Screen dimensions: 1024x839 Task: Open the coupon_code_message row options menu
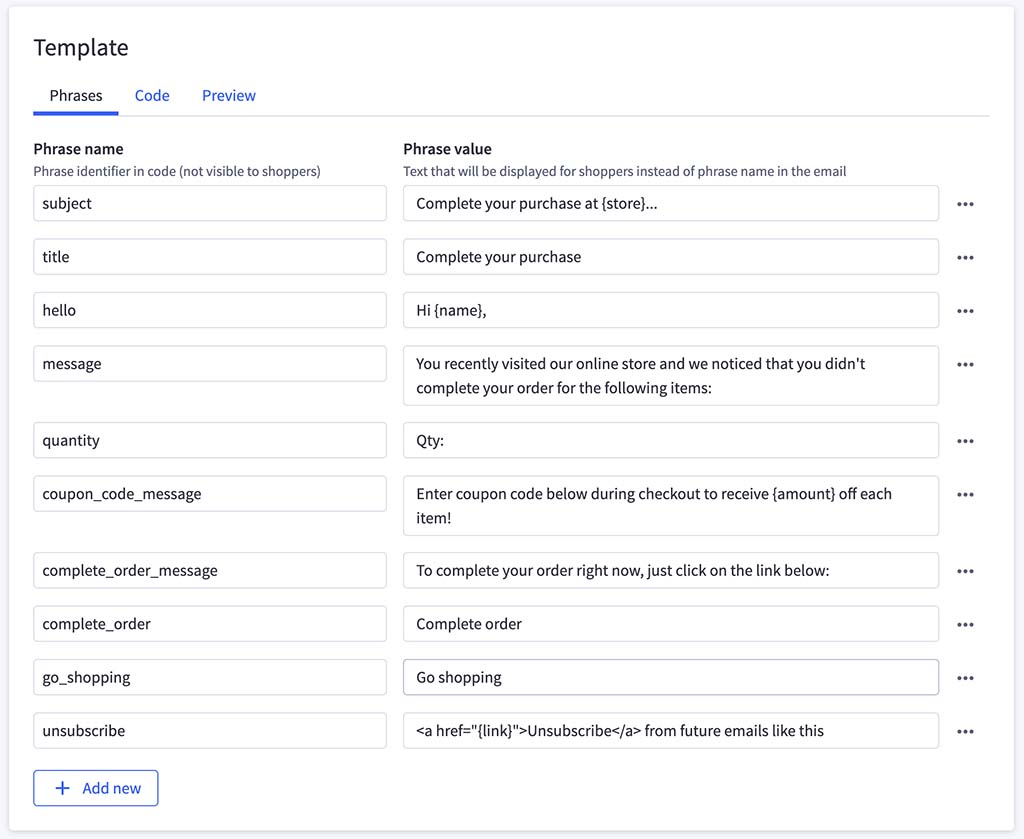[966, 494]
